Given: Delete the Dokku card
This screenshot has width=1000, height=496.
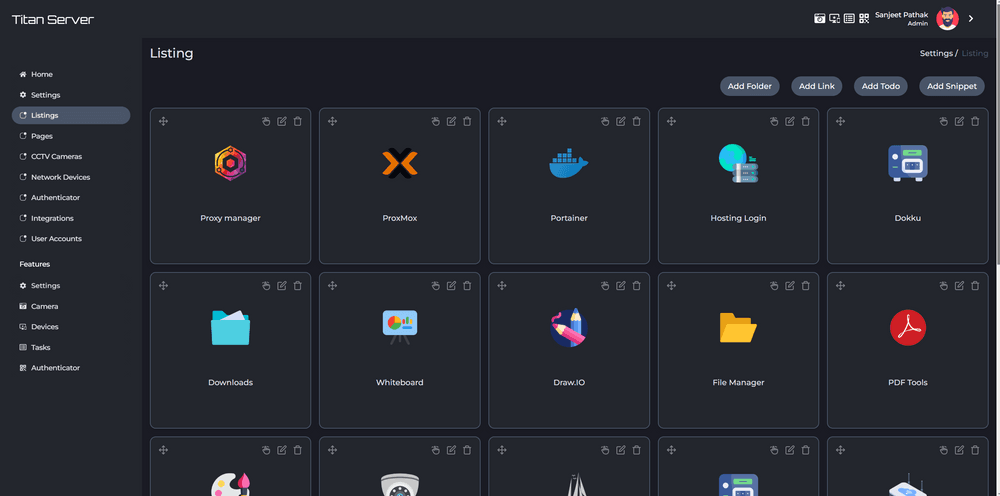Looking at the screenshot, I should click(975, 121).
